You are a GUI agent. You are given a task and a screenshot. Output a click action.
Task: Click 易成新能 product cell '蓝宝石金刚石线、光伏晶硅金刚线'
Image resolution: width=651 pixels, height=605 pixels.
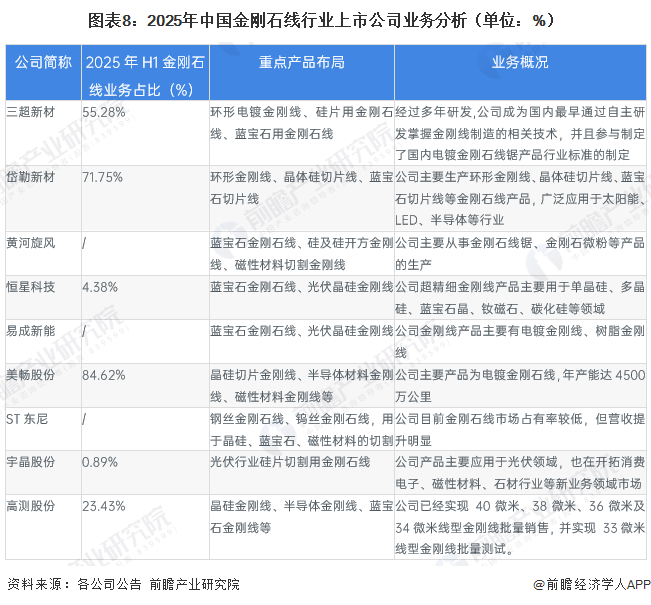pyautogui.click(x=302, y=331)
